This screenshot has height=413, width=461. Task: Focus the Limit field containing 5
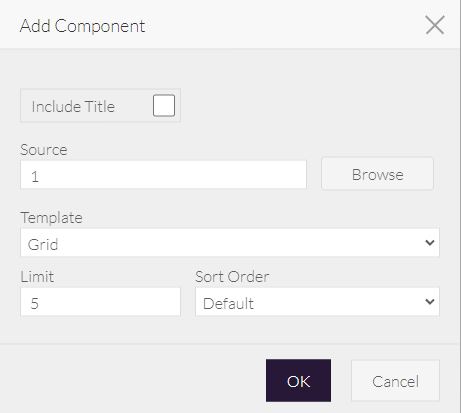pos(100,302)
